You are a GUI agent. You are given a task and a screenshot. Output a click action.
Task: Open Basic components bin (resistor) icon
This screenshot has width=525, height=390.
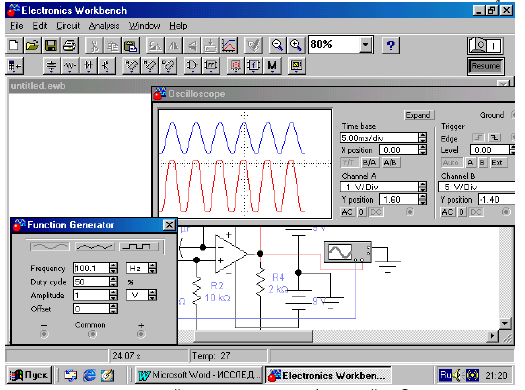coord(70,66)
